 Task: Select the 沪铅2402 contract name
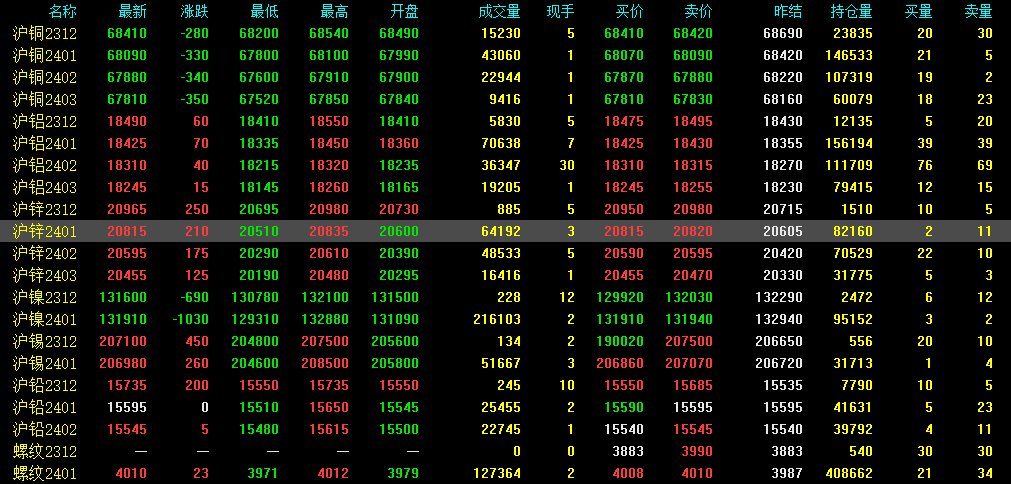pos(45,429)
